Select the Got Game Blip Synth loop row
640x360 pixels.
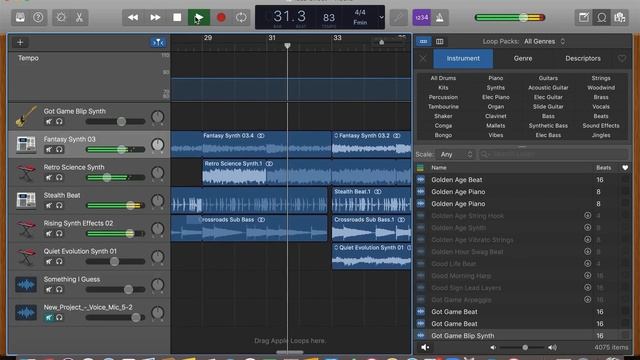coord(523,336)
